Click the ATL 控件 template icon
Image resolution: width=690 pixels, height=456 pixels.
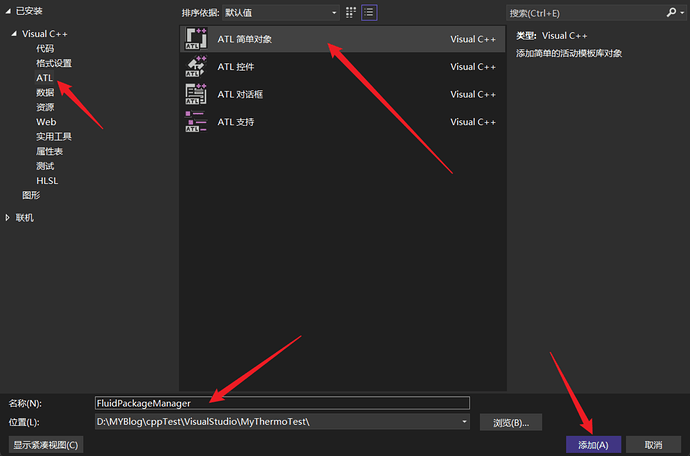196,66
